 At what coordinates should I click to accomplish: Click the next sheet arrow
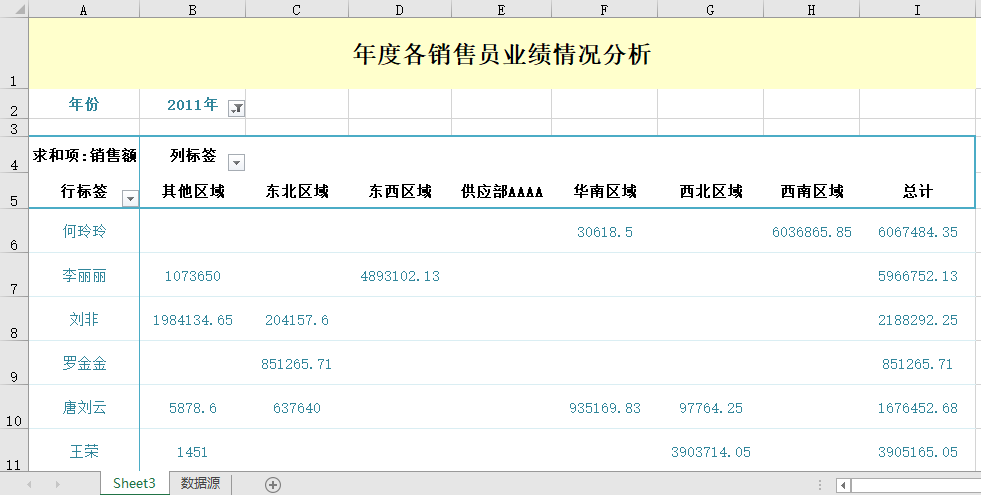(57, 484)
